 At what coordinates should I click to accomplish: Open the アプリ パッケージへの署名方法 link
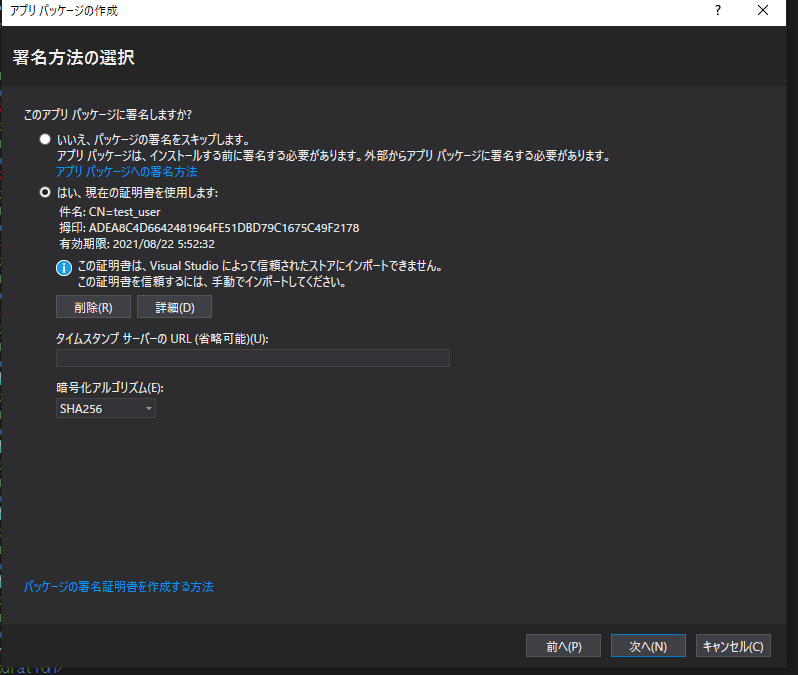coord(127,172)
